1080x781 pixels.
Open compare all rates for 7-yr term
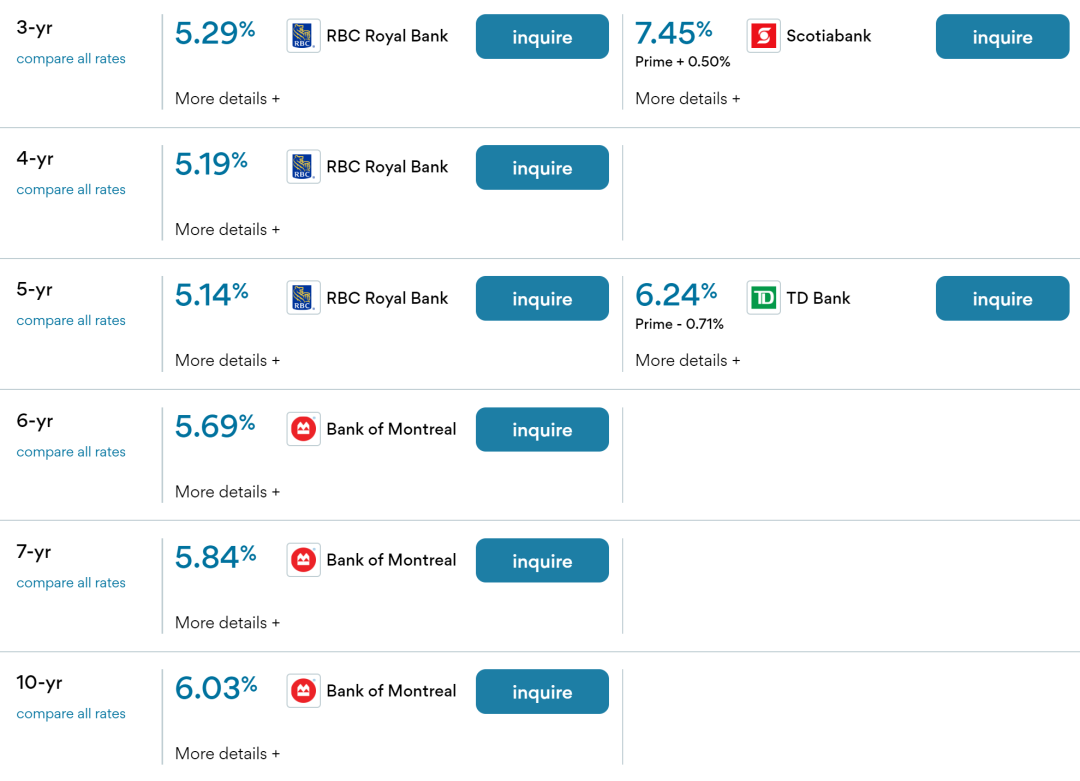click(x=71, y=583)
